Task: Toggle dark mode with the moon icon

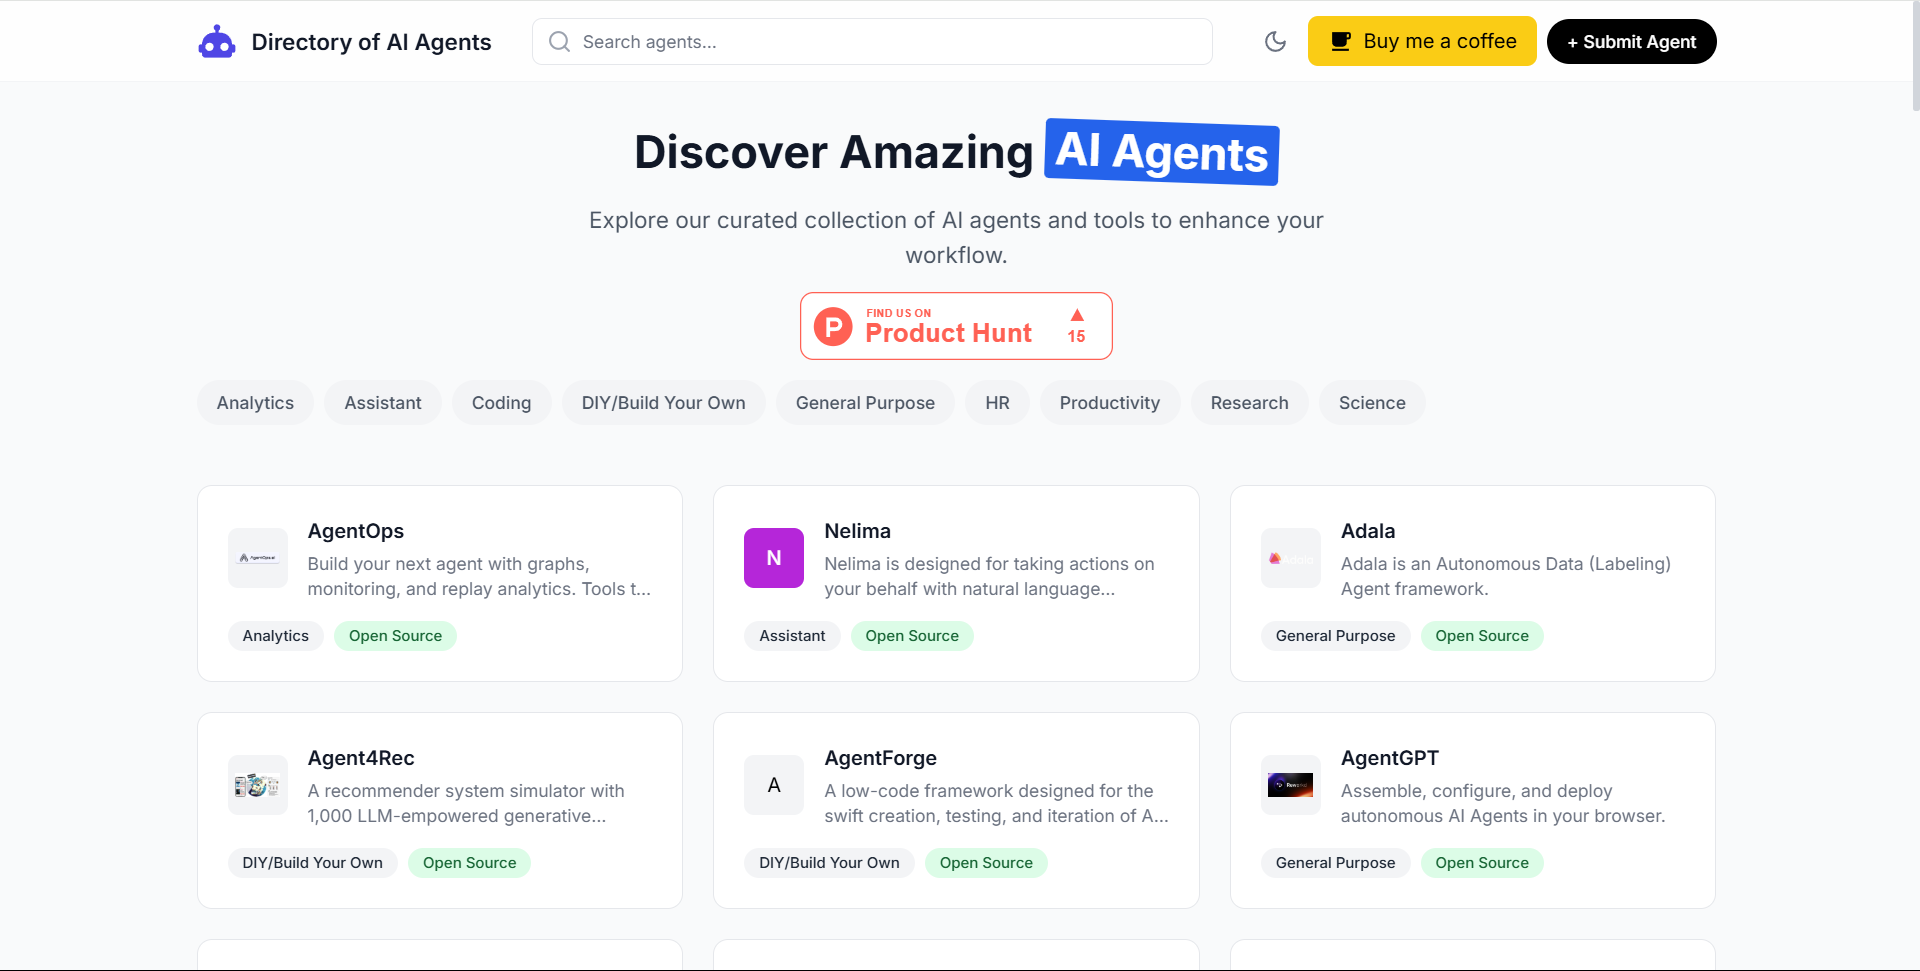Action: (1275, 42)
